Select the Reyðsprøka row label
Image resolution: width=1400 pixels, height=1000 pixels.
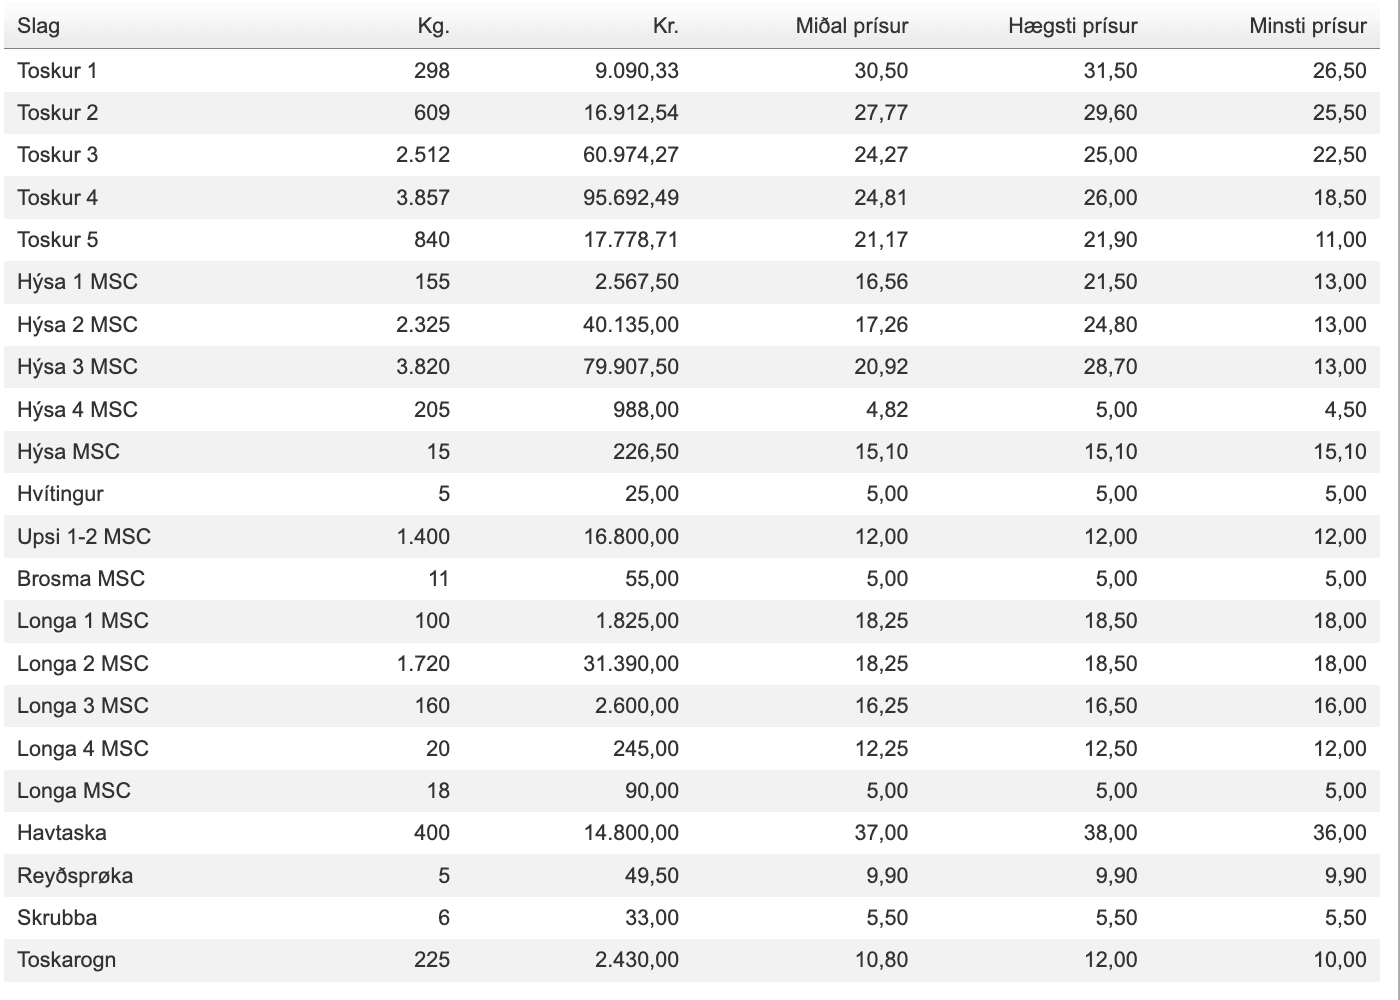75,876
